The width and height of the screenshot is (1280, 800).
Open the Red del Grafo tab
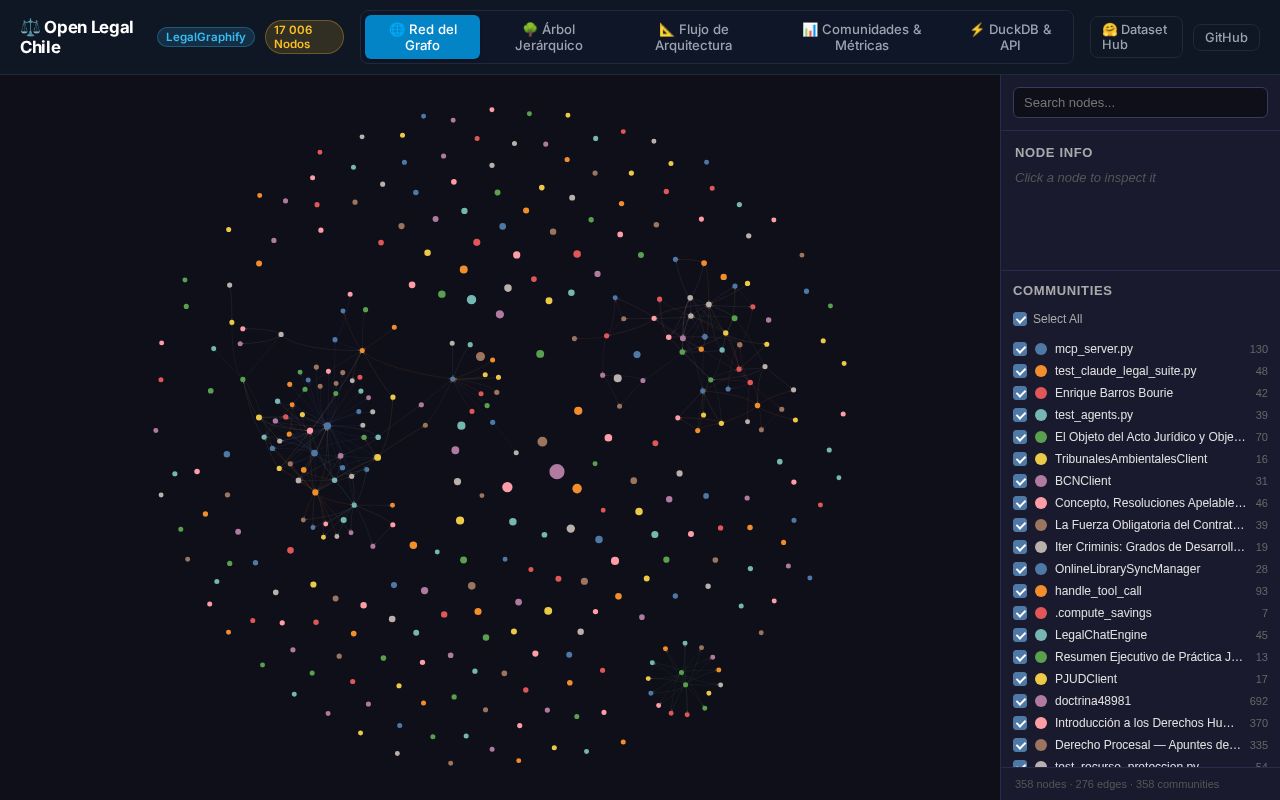point(422,37)
